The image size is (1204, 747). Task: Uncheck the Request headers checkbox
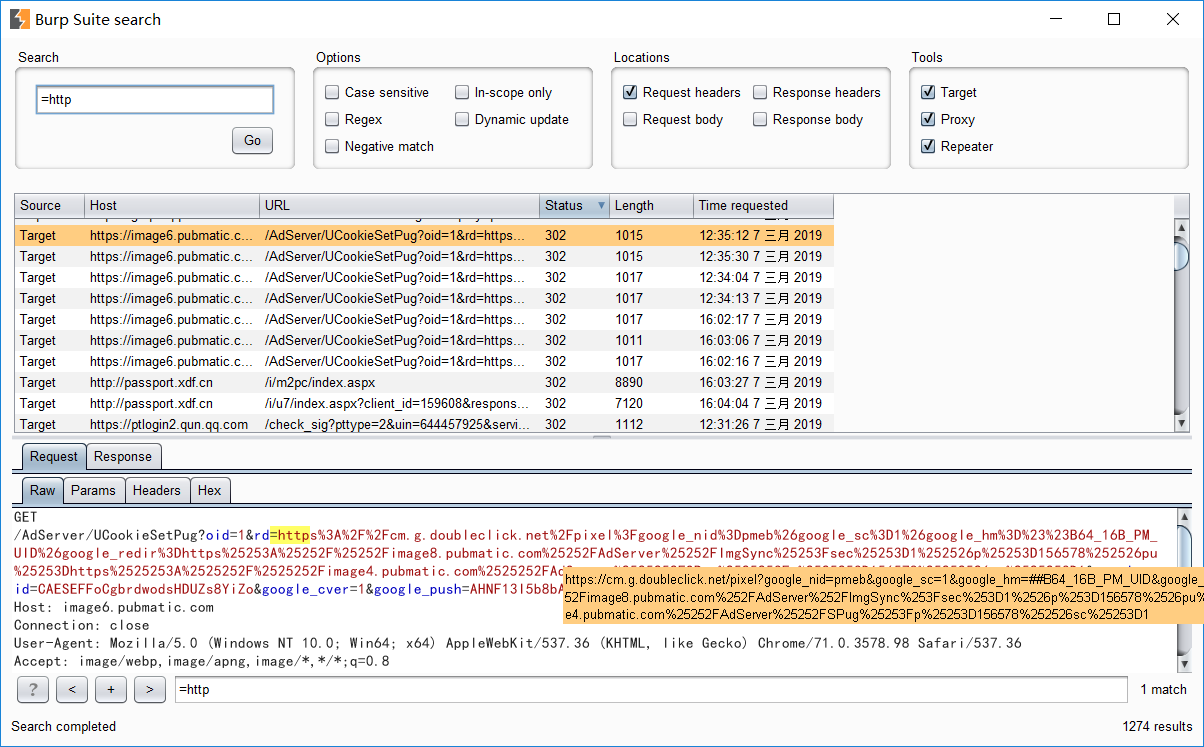pyautogui.click(x=631, y=93)
